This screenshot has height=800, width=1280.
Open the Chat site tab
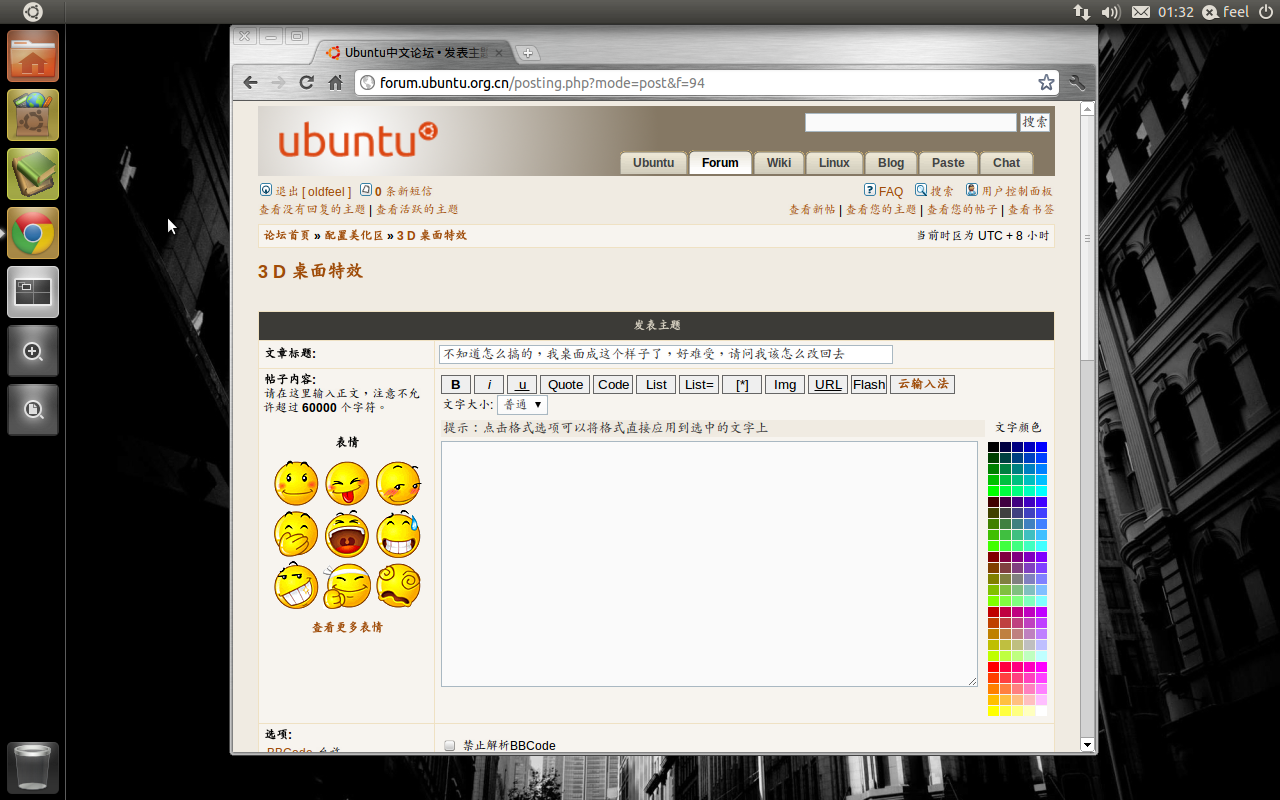(1007, 163)
